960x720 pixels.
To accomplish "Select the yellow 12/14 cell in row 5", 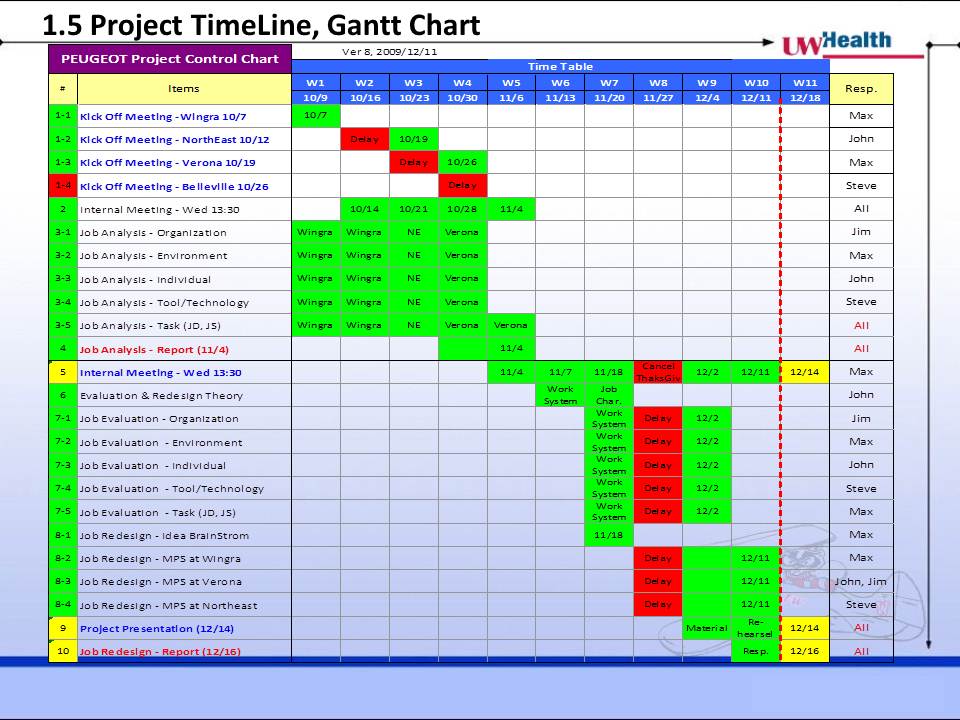I will pyautogui.click(x=805, y=372).
